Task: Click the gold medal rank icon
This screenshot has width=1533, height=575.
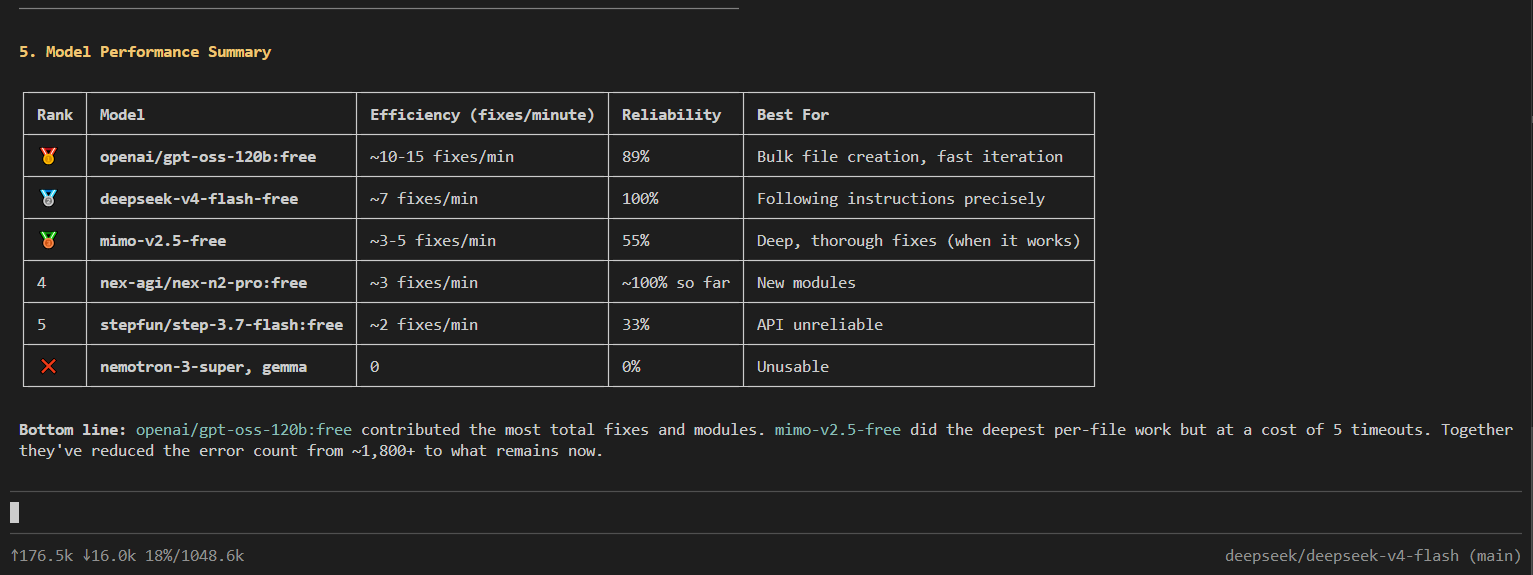Action: (x=47, y=156)
